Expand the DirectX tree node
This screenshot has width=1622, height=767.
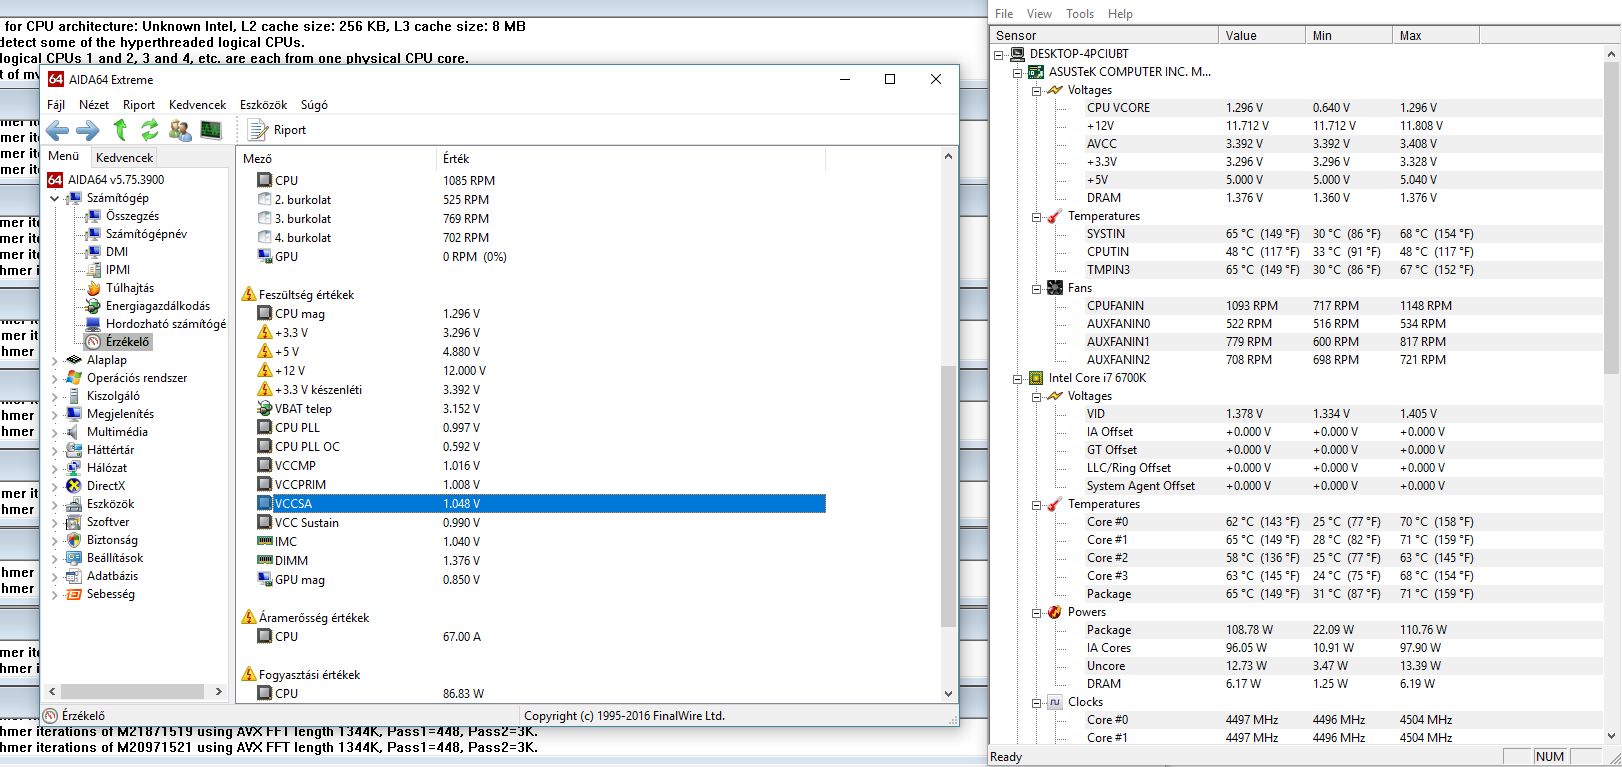[x=55, y=486]
